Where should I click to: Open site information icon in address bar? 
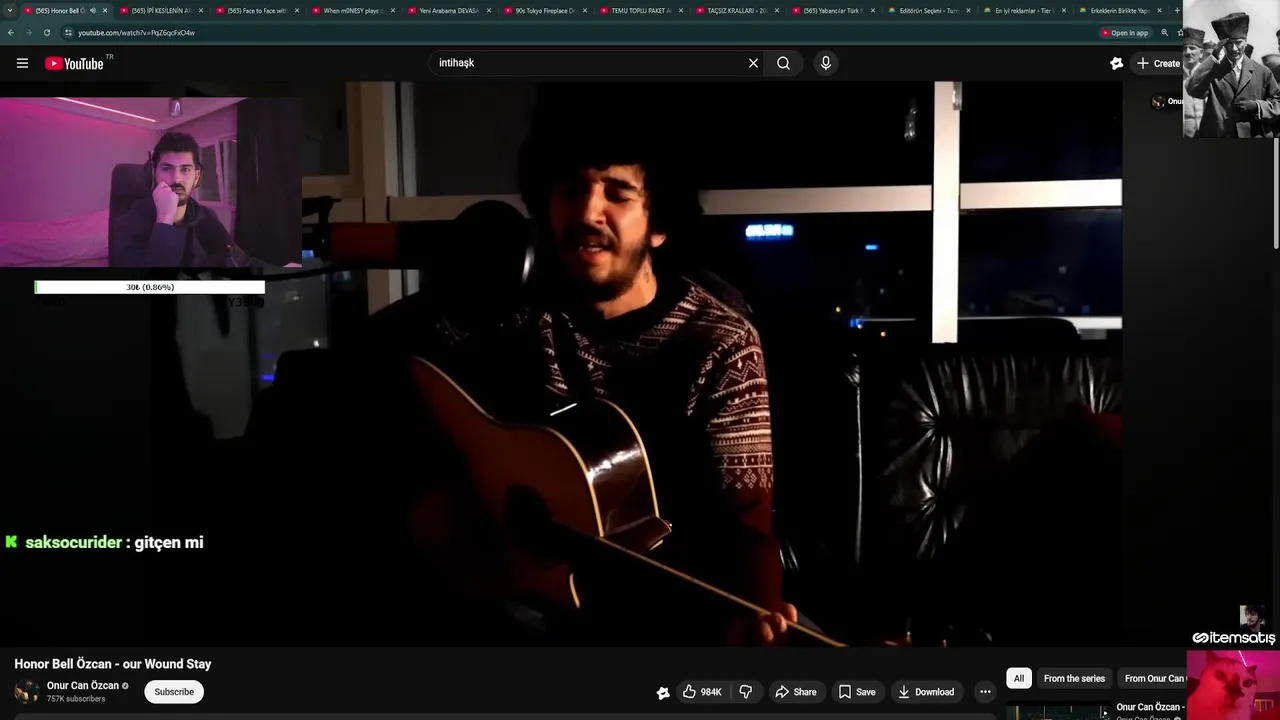68,32
